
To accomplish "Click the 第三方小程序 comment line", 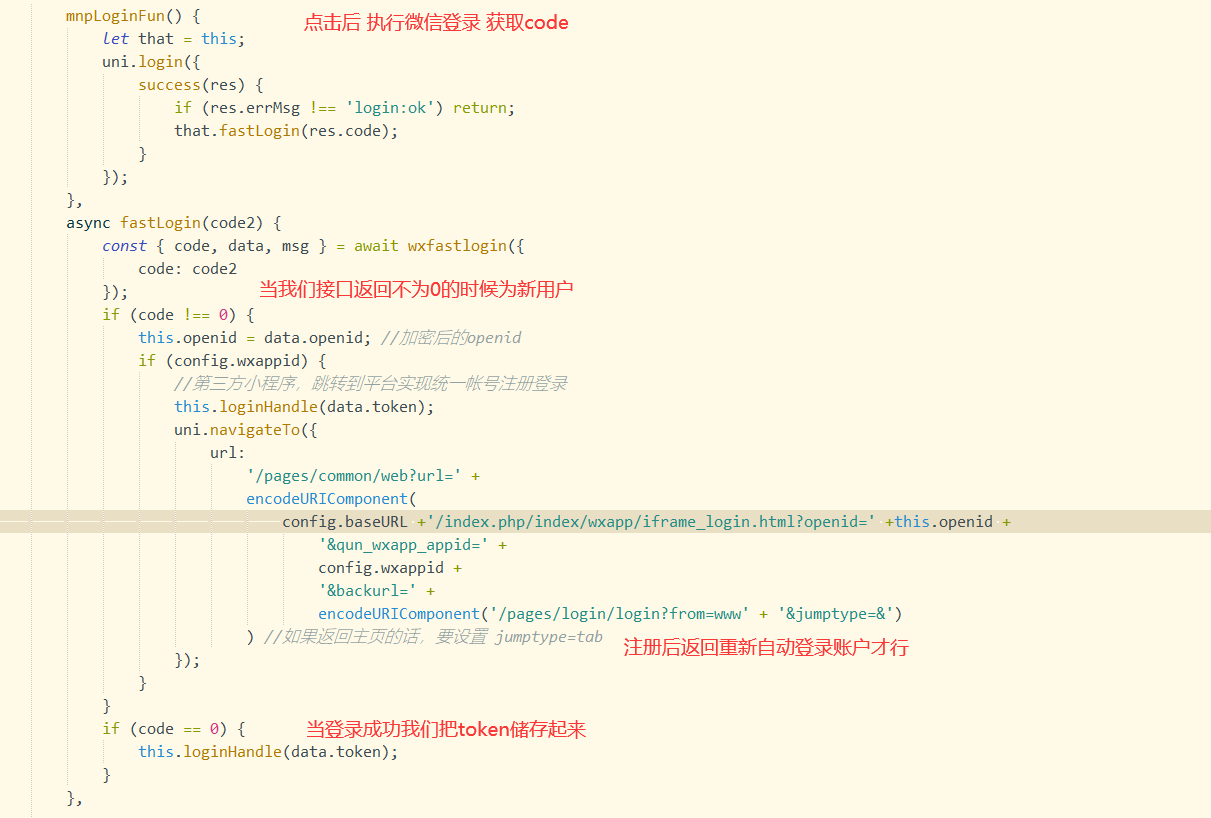I will coord(370,384).
